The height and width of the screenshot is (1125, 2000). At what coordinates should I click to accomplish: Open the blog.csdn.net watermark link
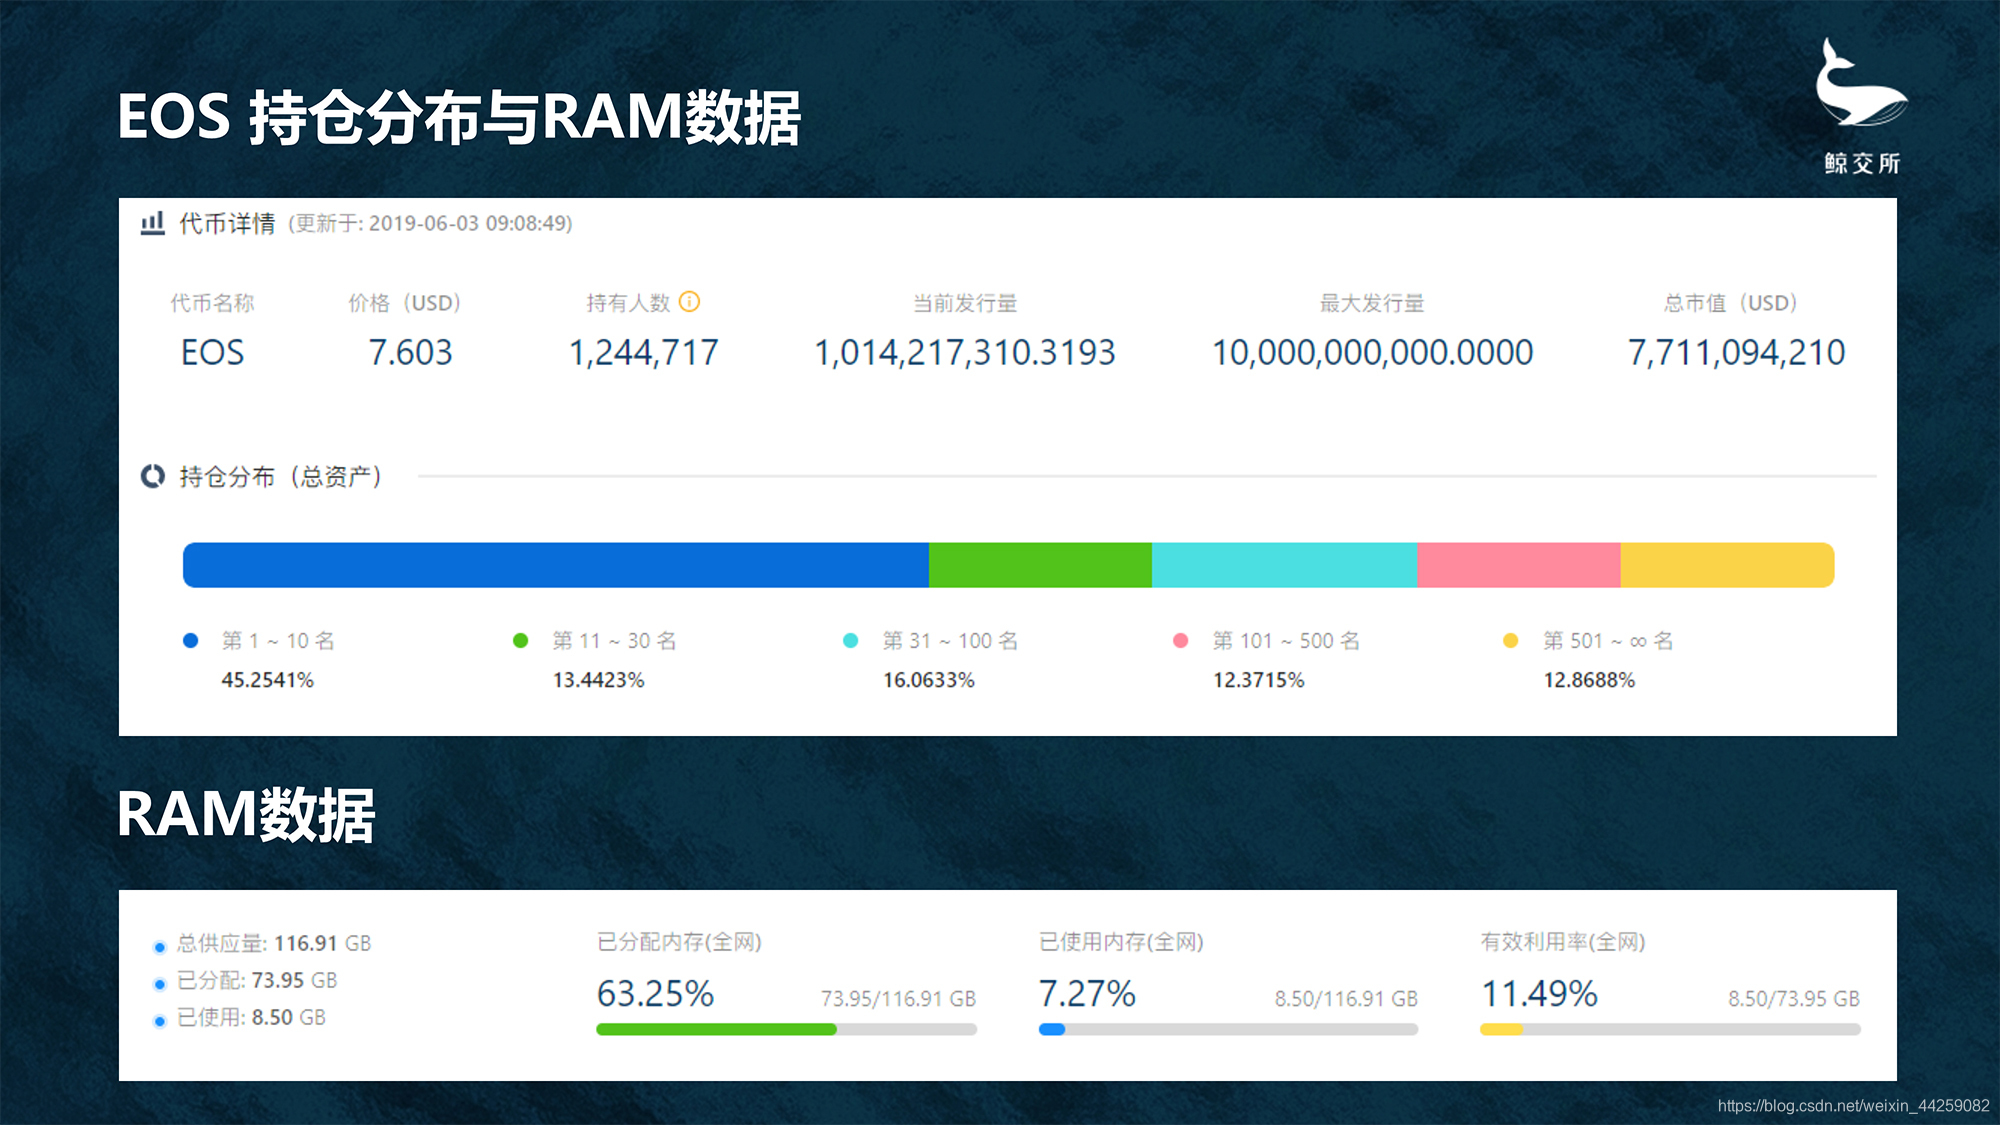[x=1853, y=1105]
